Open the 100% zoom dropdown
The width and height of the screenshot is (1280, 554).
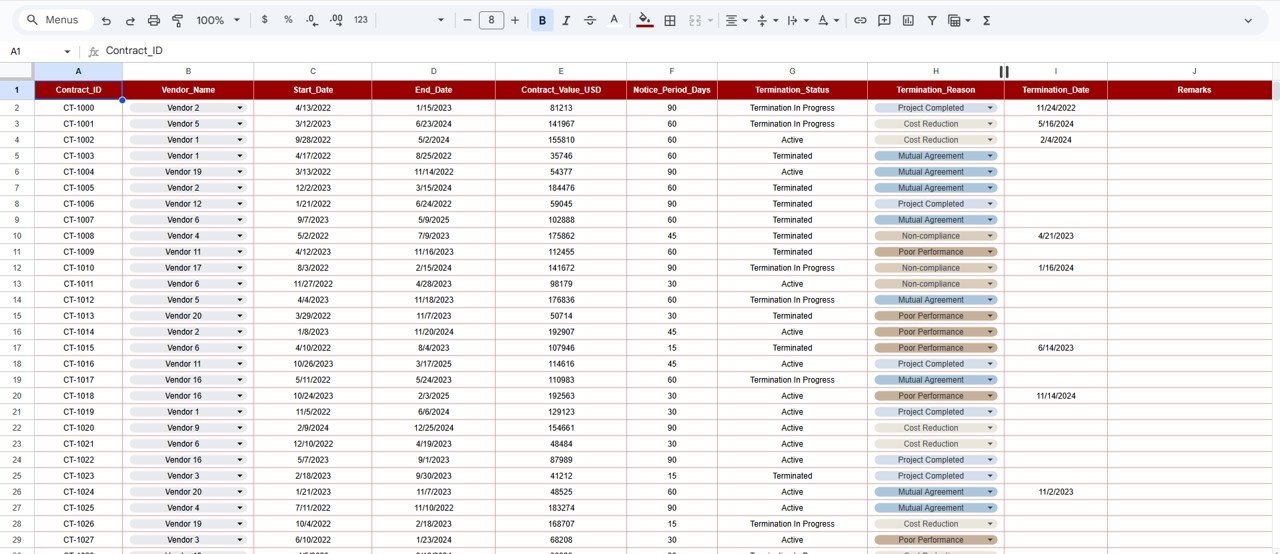(218, 20)
